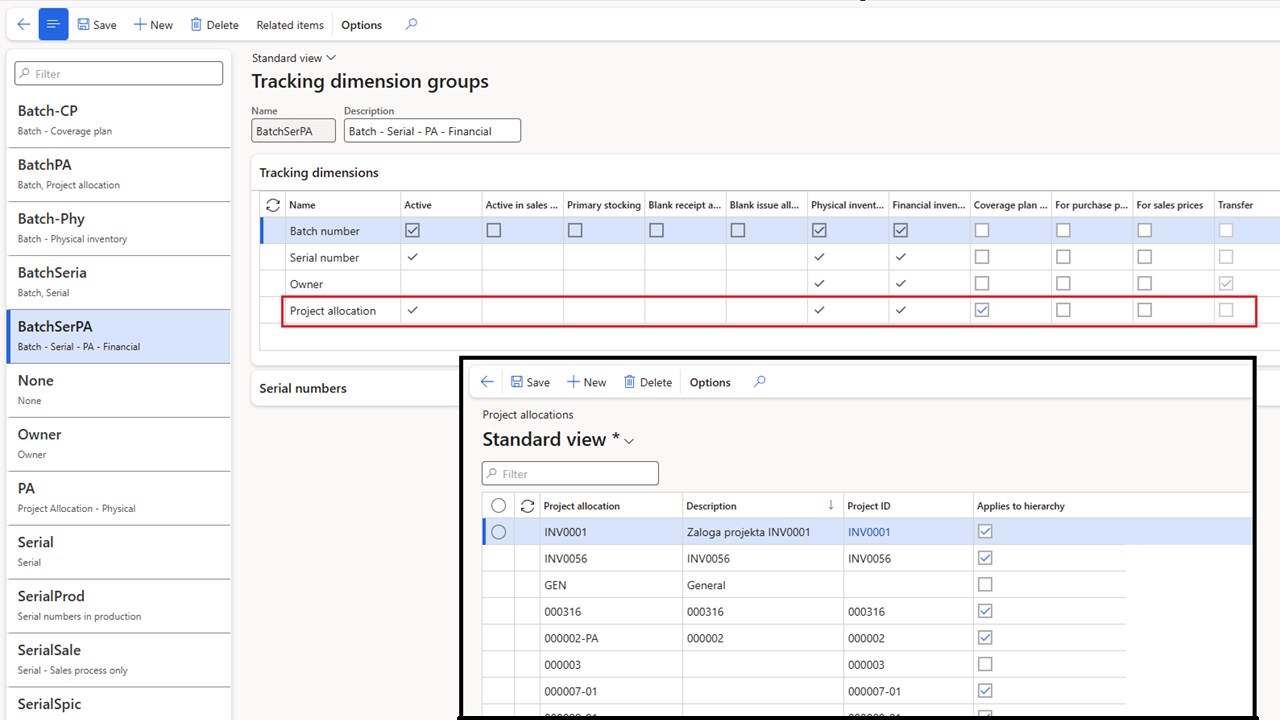
Task: Click the Description field
Action: click(432, 130)
